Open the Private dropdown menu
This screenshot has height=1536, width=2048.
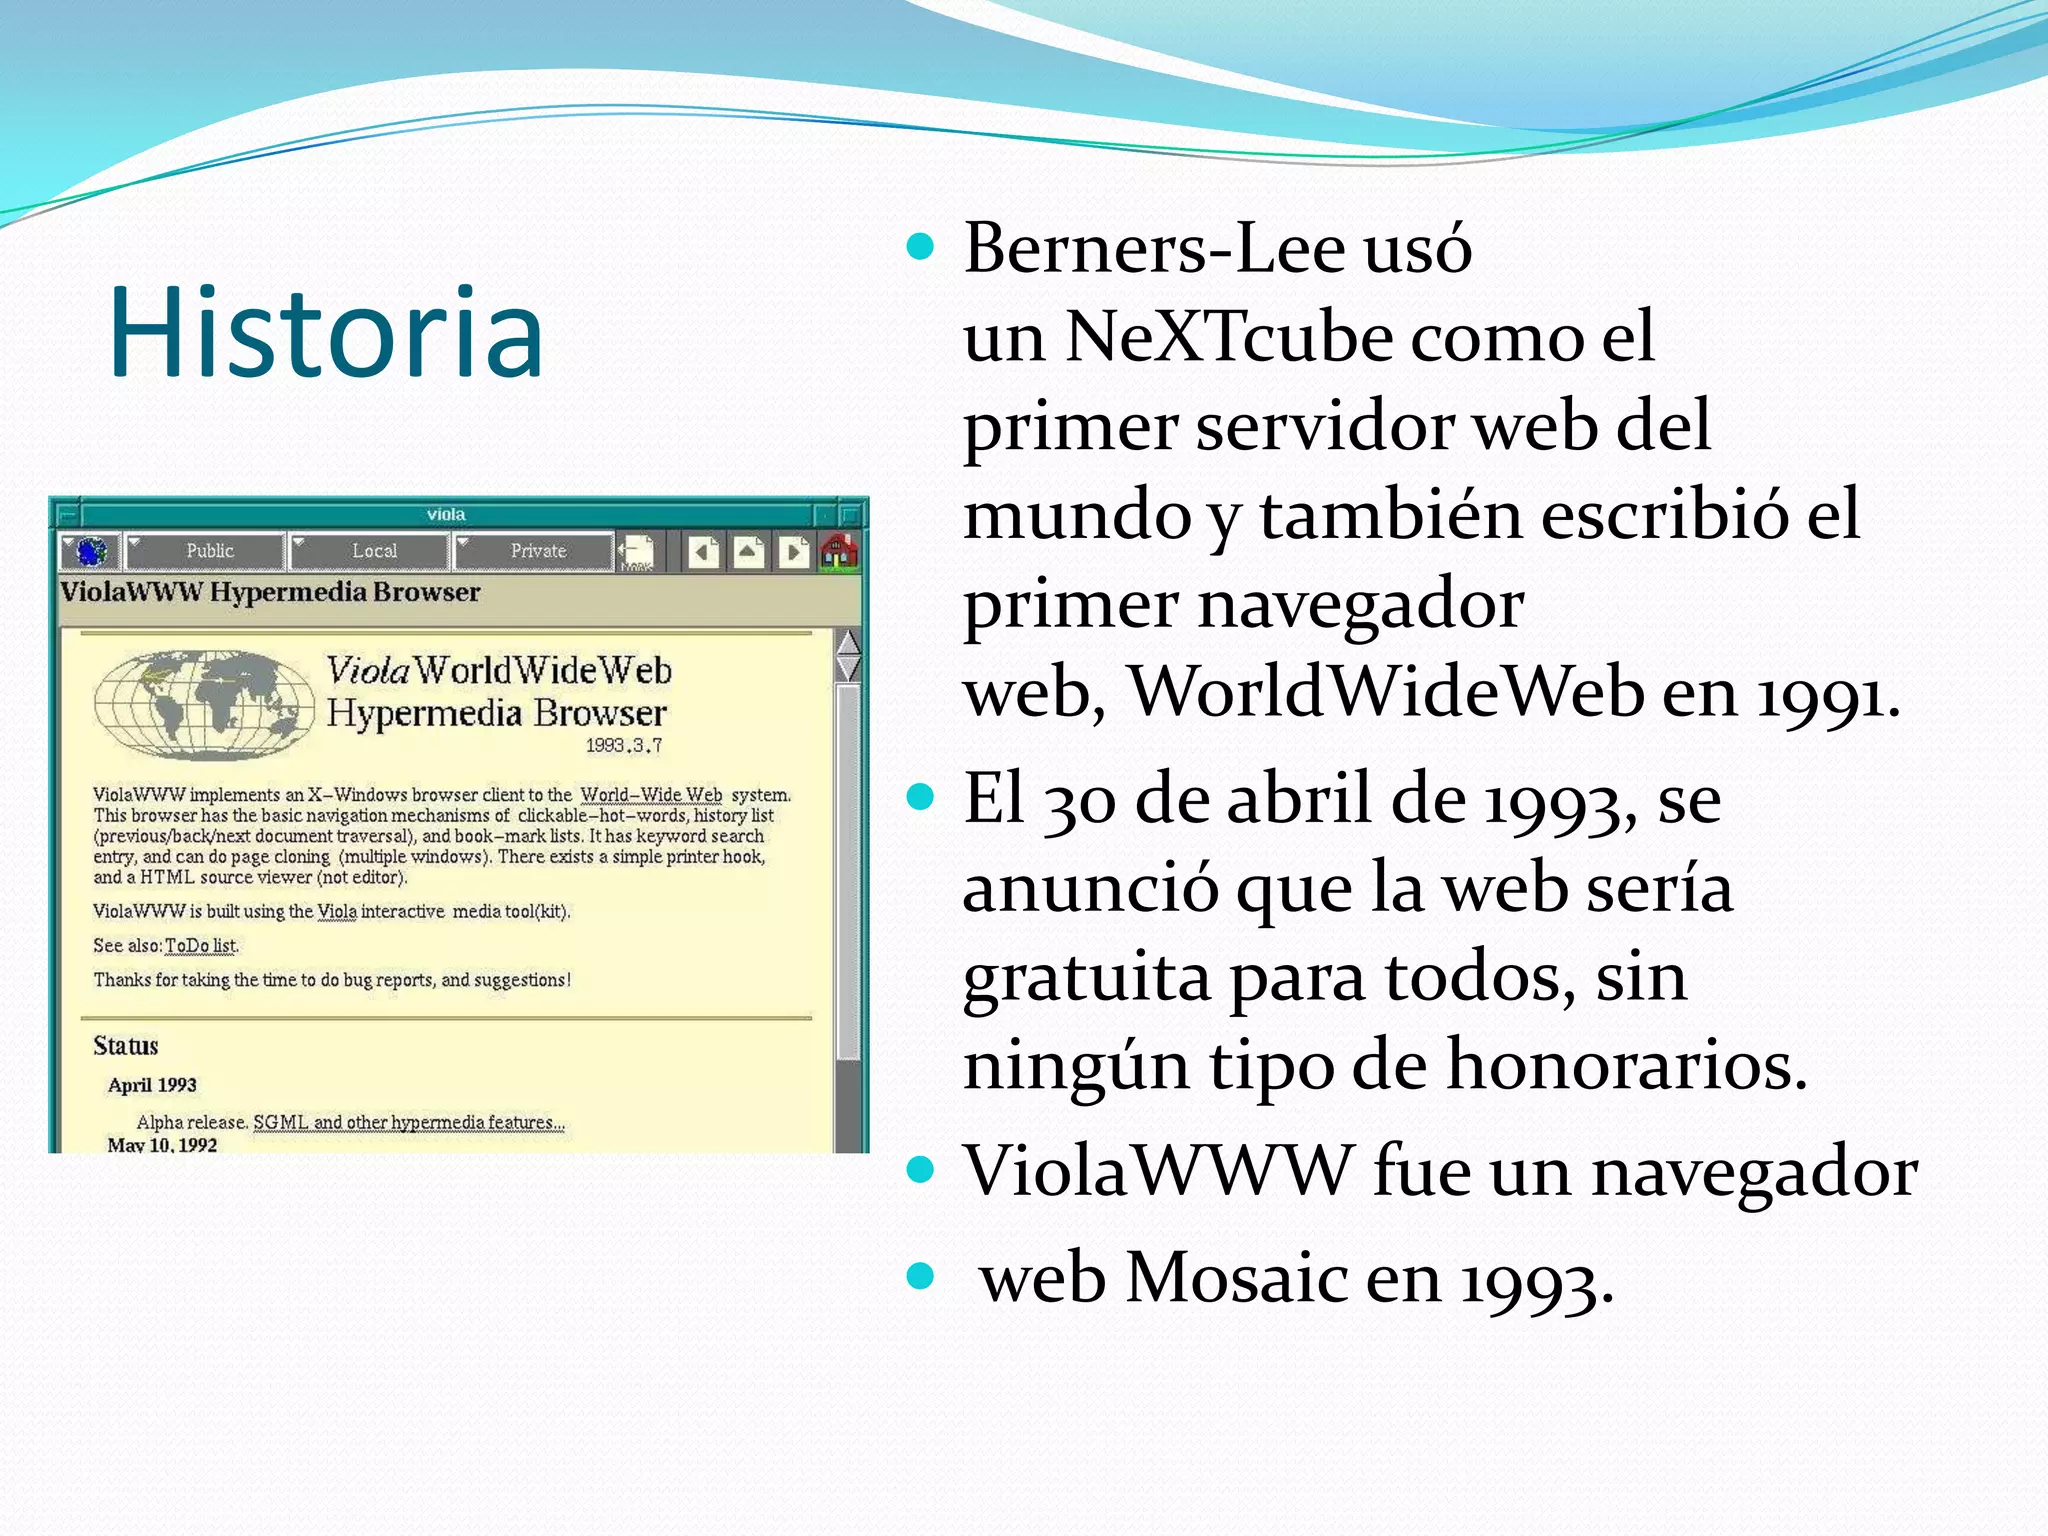(x=534, y=551)
